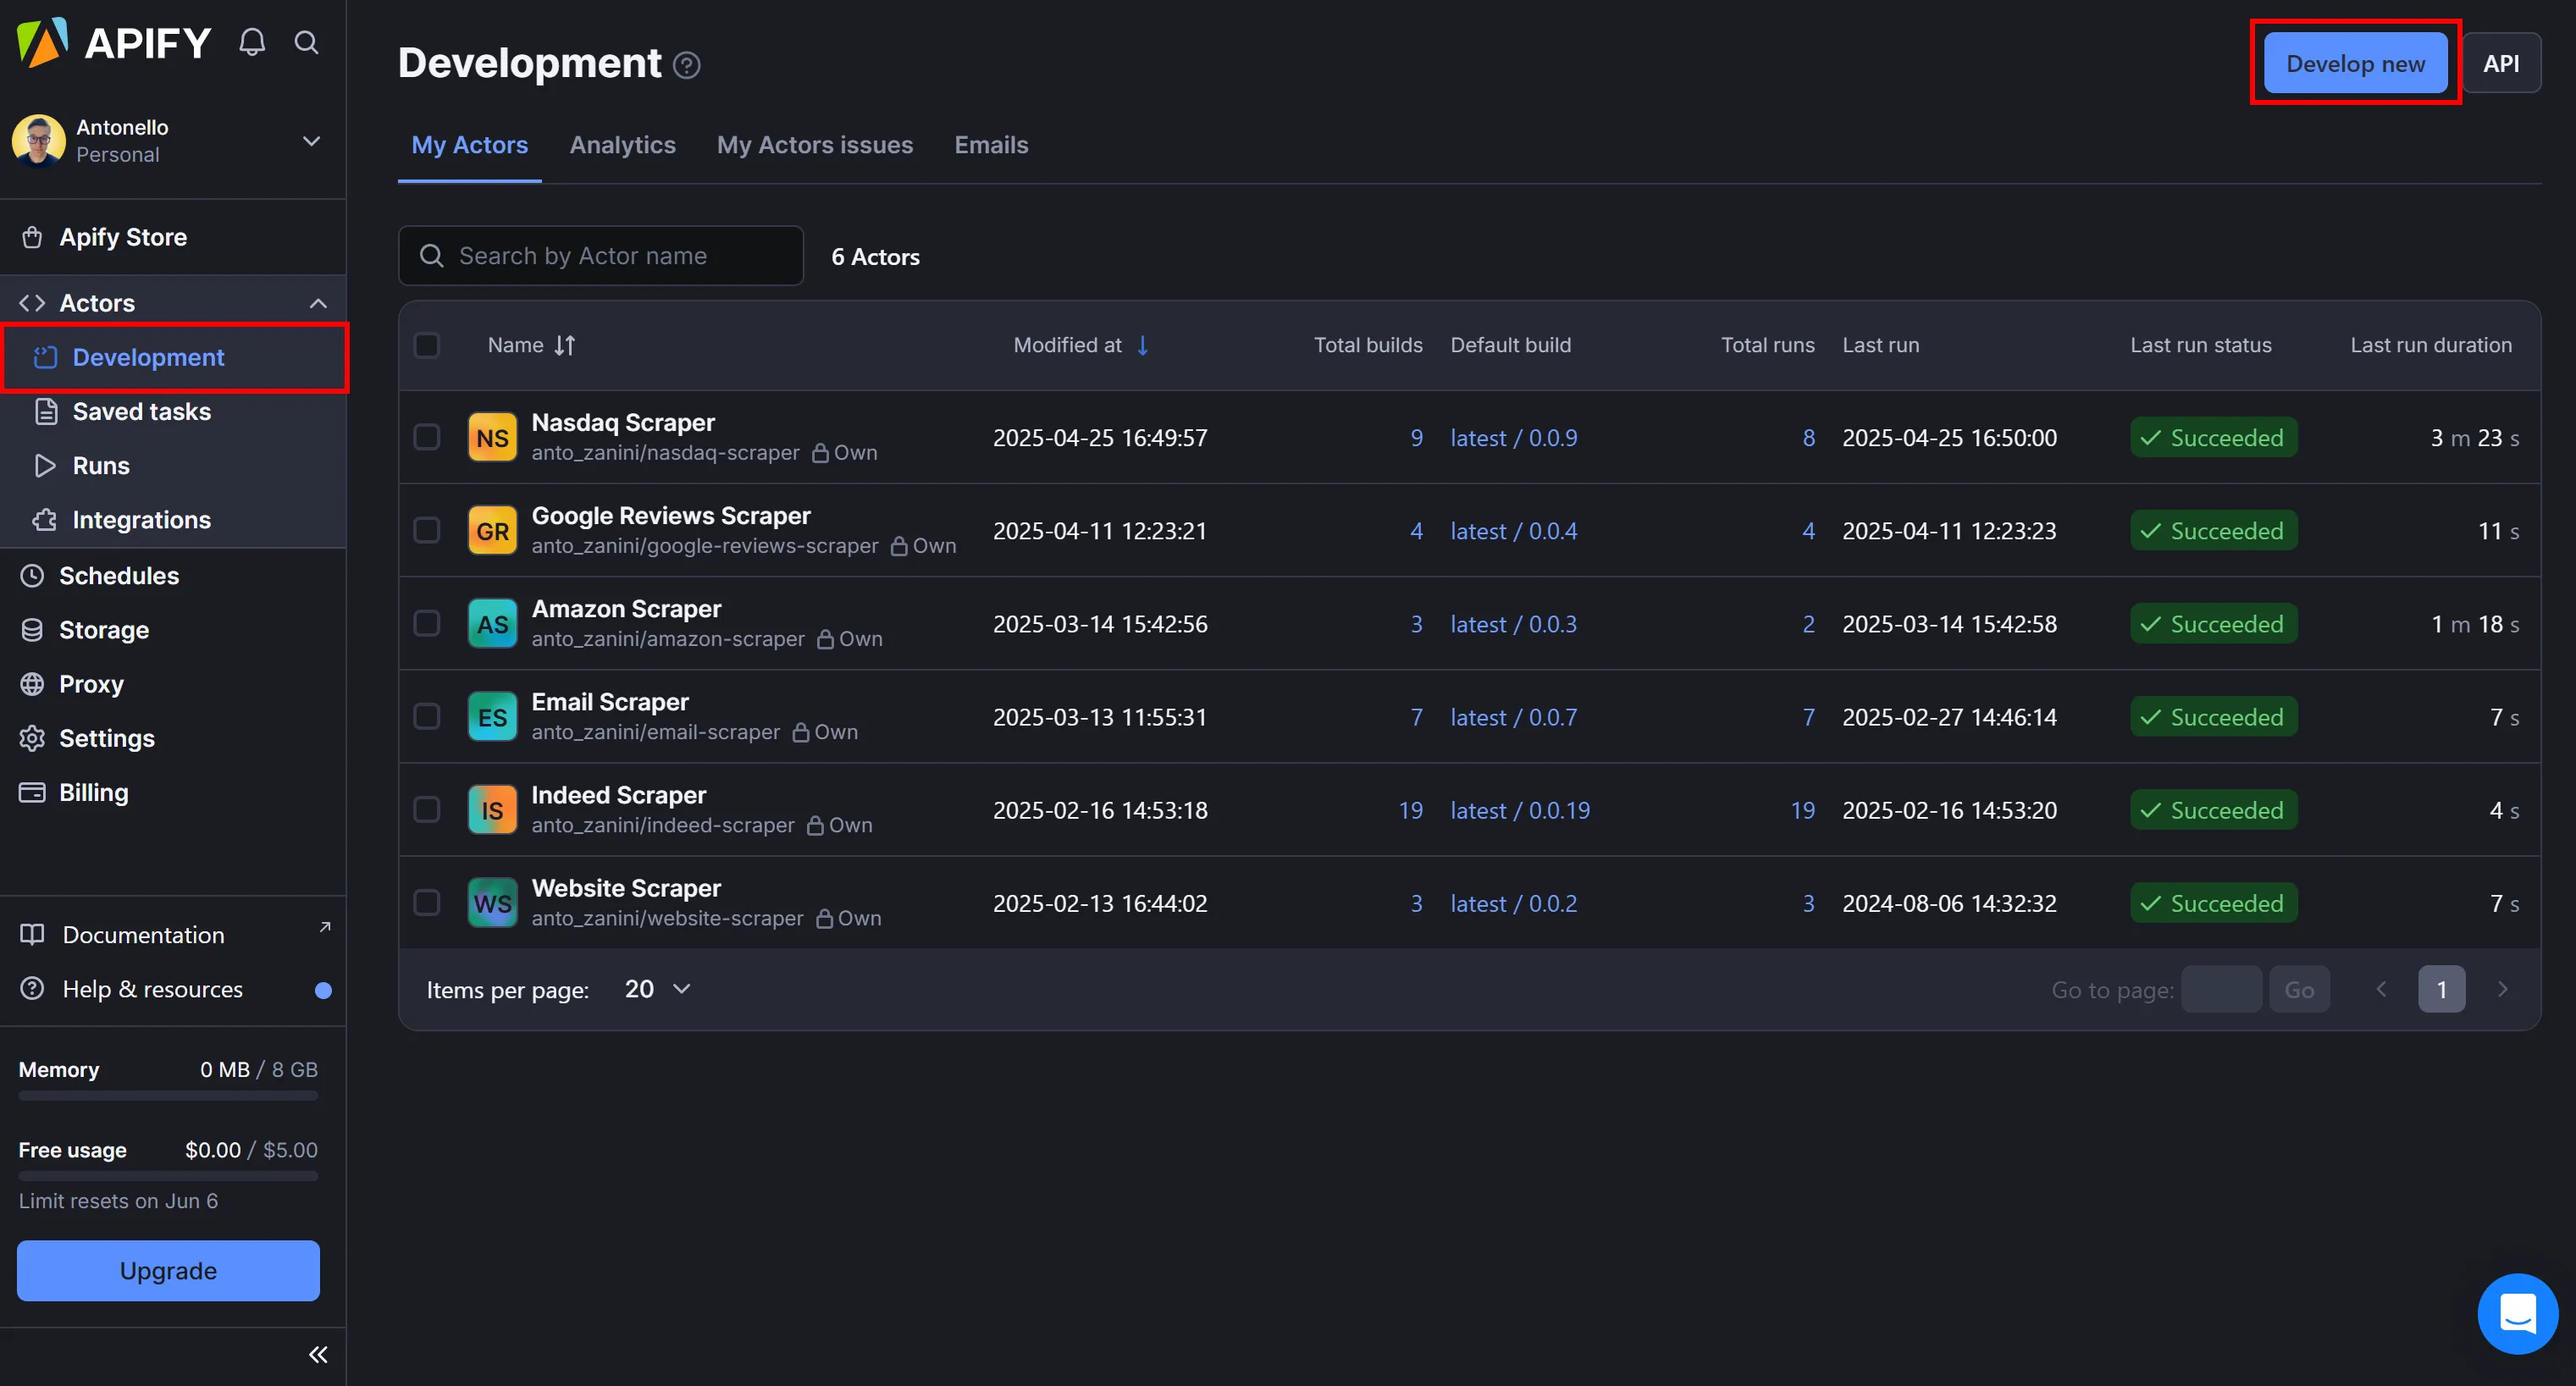The image size is (2576, 1386).
Task: Click the Memory usage progress bar
Action: (x=168, y=1096)
